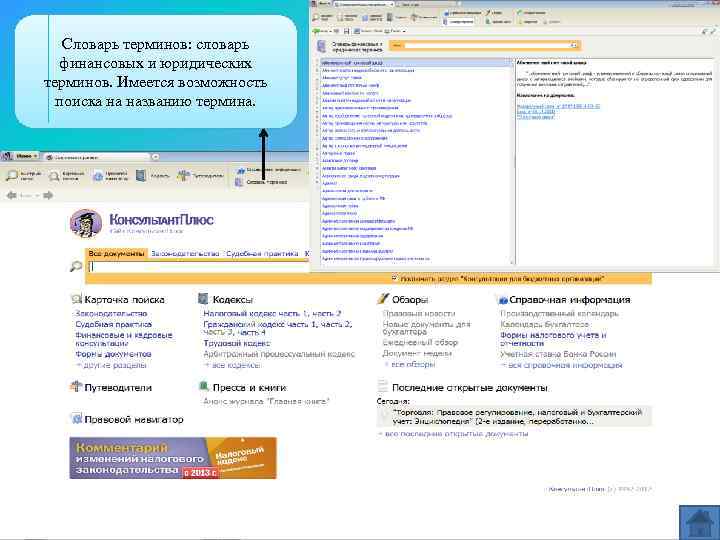Viewport: 720px width, 540px height.
Task: Go forward with the right arrow button
Action: 48,195
